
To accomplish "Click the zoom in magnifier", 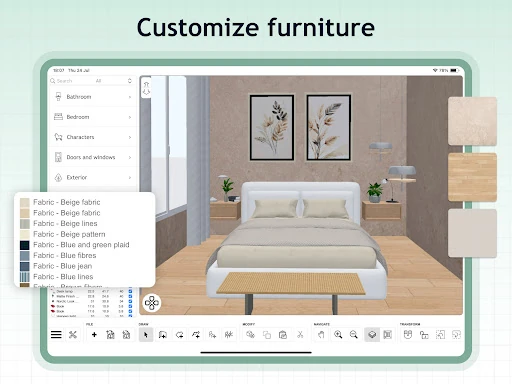I will point(338,335).
